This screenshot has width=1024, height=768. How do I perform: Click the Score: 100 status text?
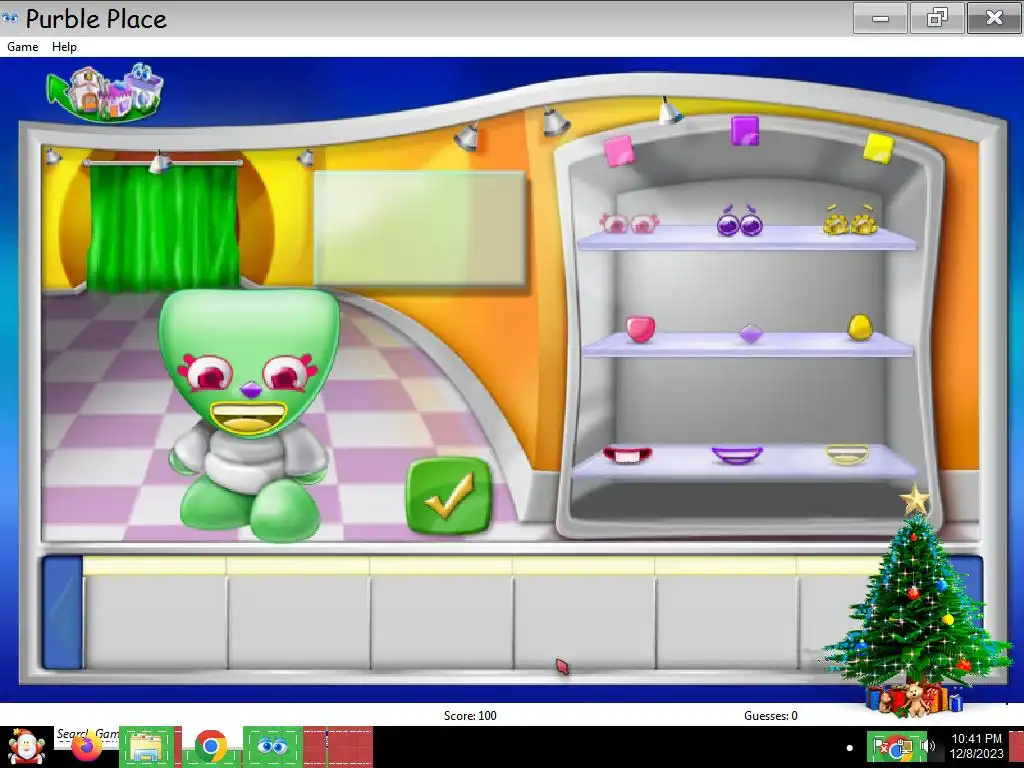470,716
